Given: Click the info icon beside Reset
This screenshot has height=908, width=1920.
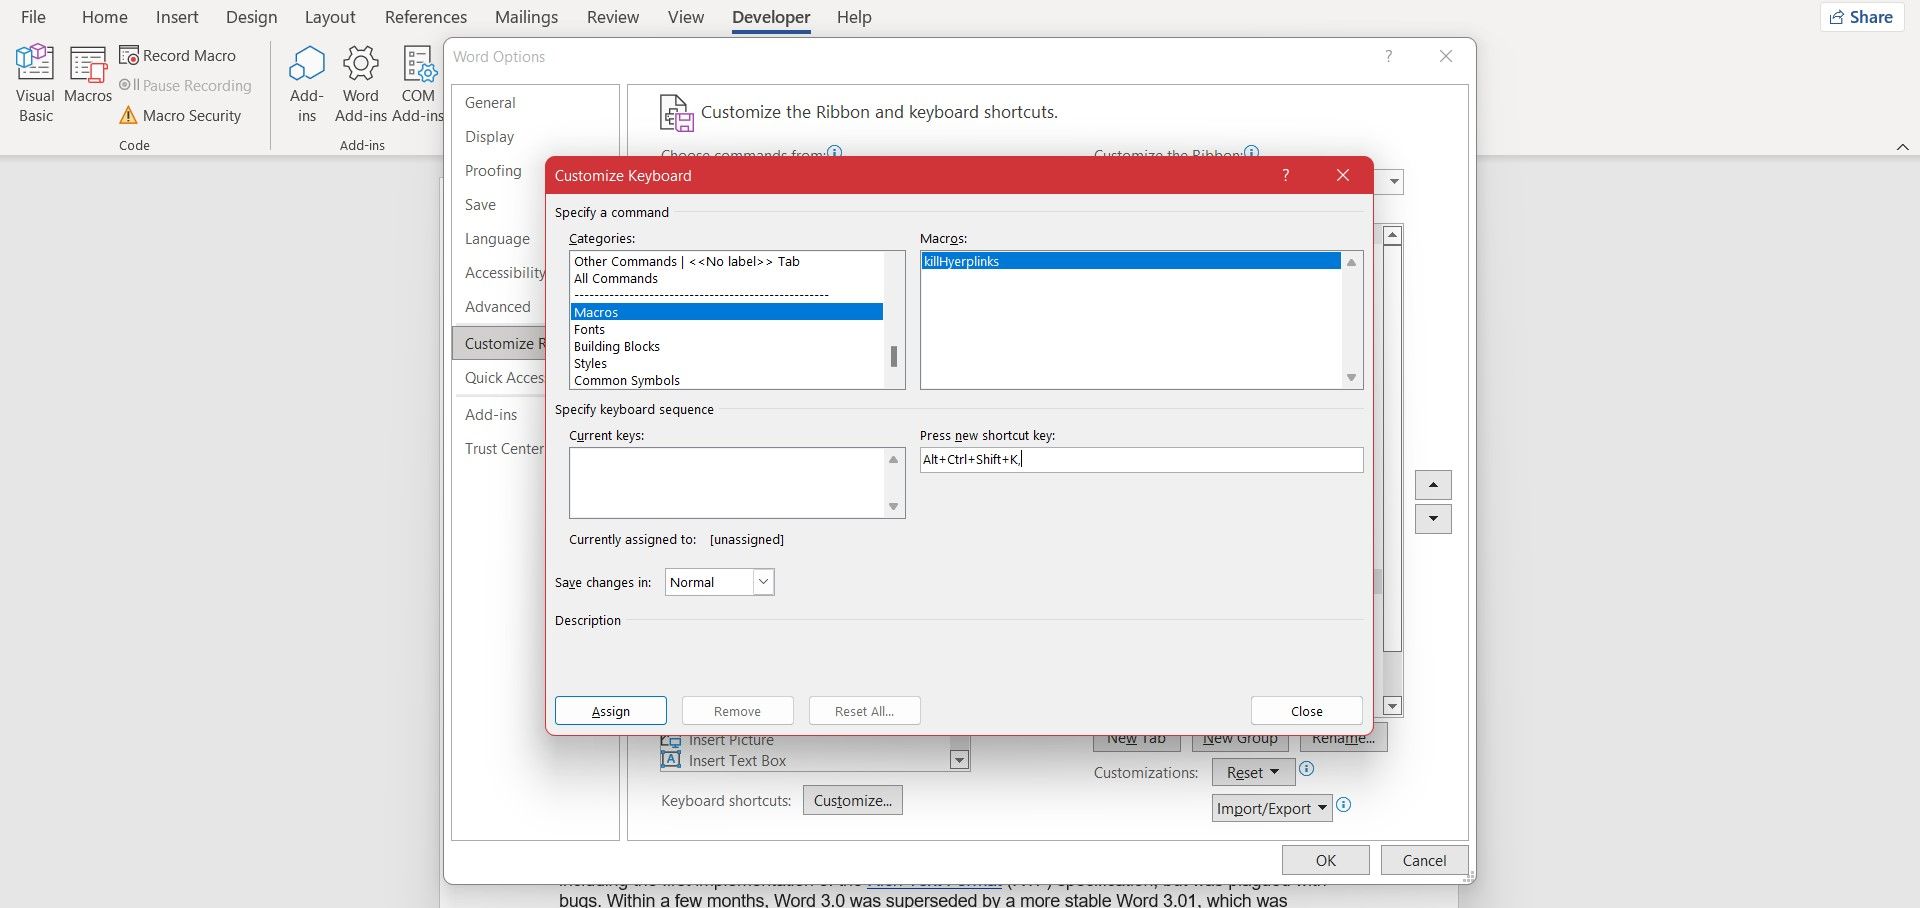Looking at the screenshot, I should click(x=1306, y=769).
